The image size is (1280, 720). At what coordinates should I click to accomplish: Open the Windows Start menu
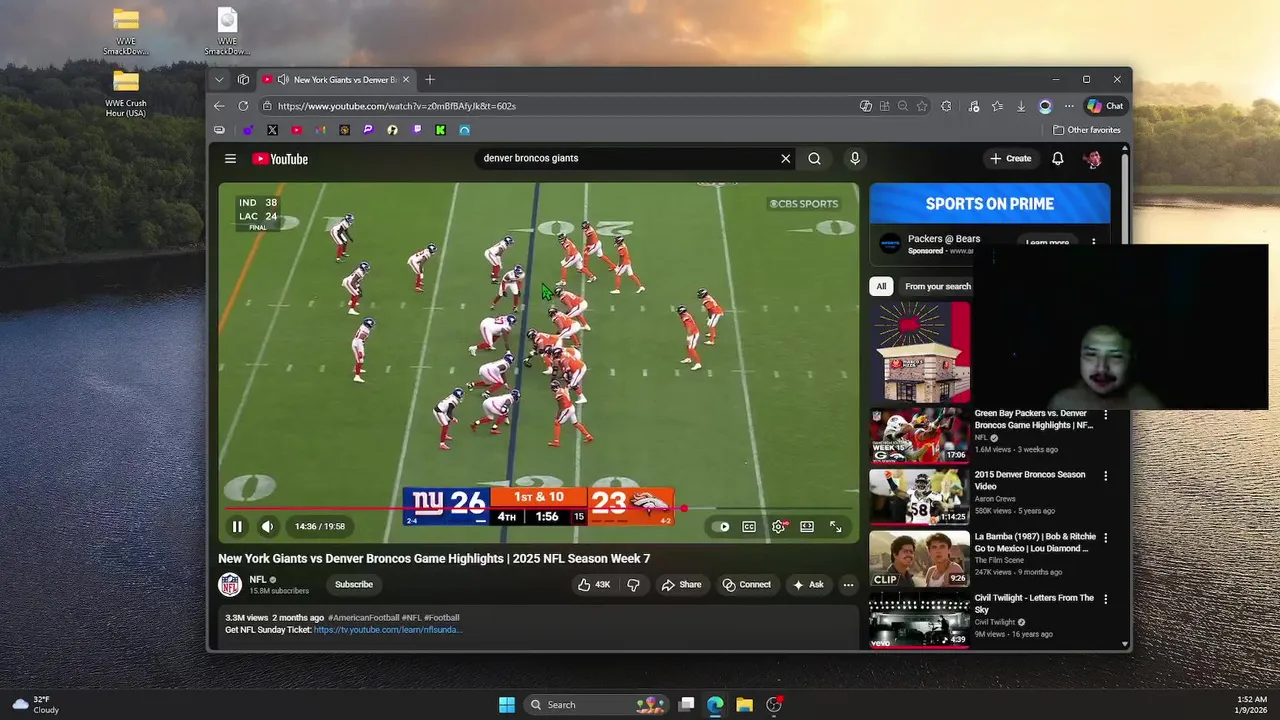[507, 704]
